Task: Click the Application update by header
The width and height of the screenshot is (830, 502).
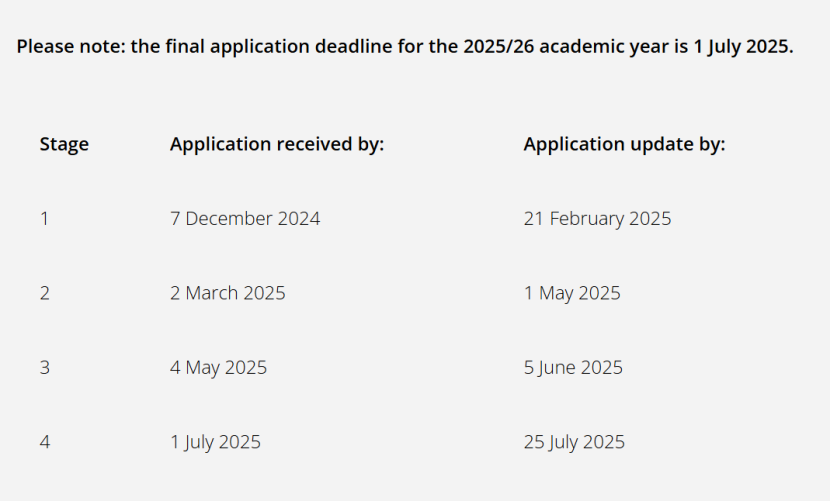Action: [x=624, y=145]
